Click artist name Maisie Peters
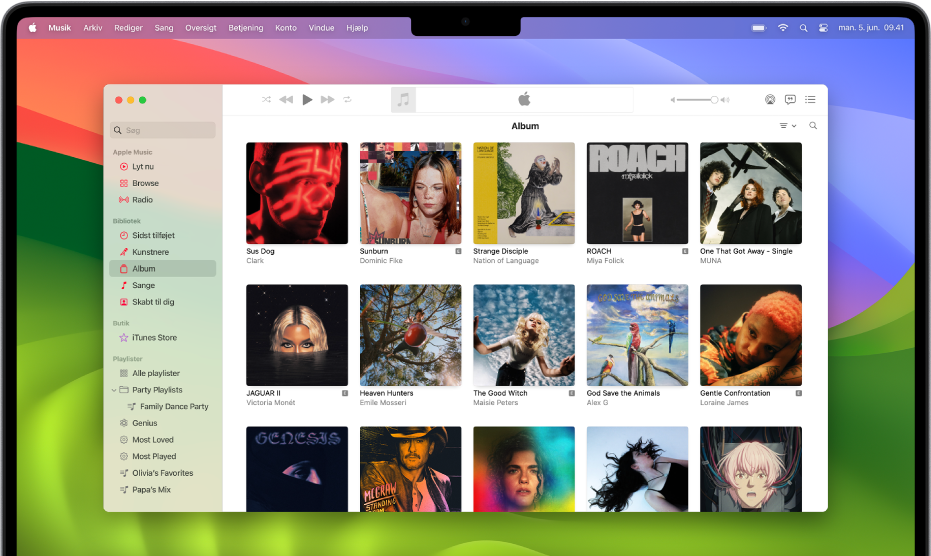 coord(496,403)
